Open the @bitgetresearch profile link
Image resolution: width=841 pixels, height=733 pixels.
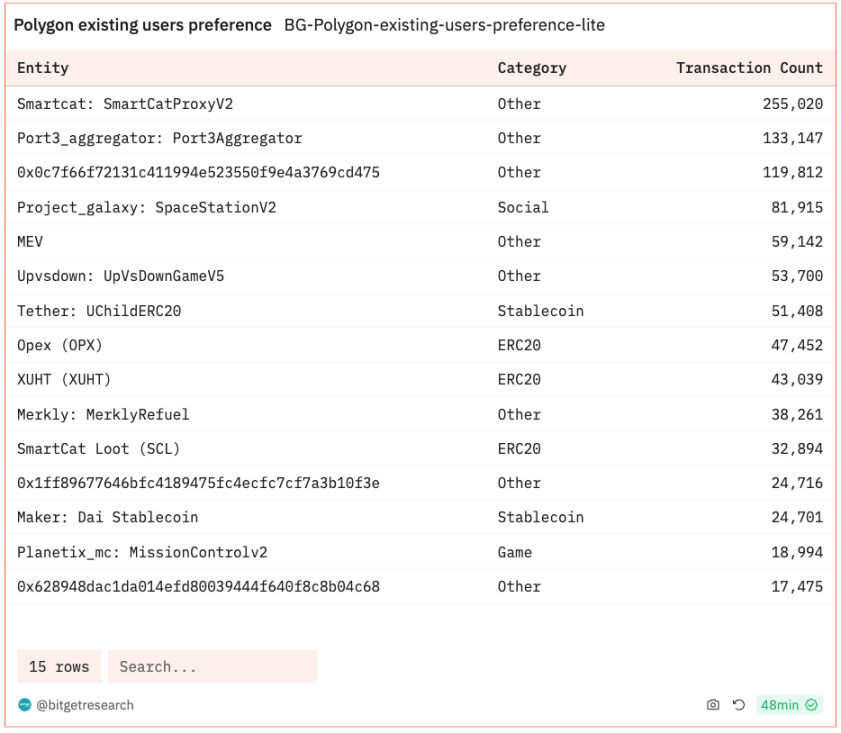(x=85, y=705)
